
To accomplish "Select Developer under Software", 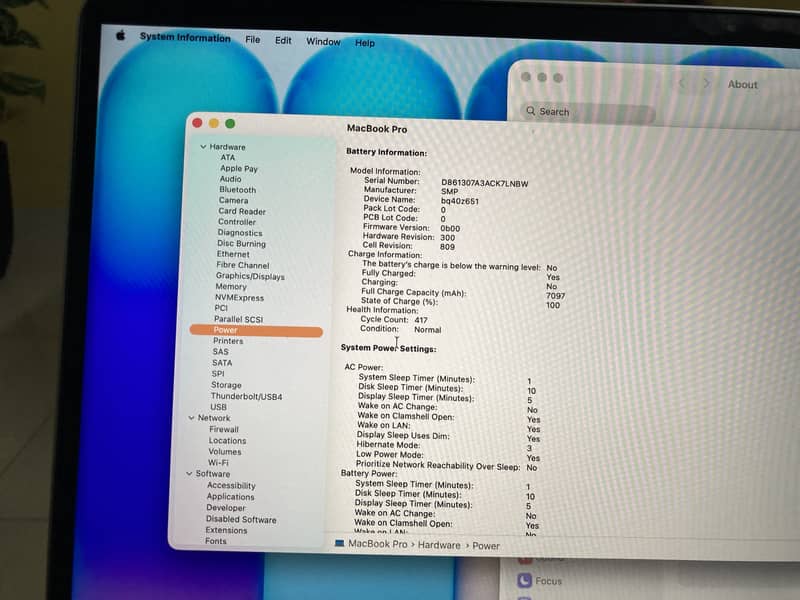I will point(226,508).
